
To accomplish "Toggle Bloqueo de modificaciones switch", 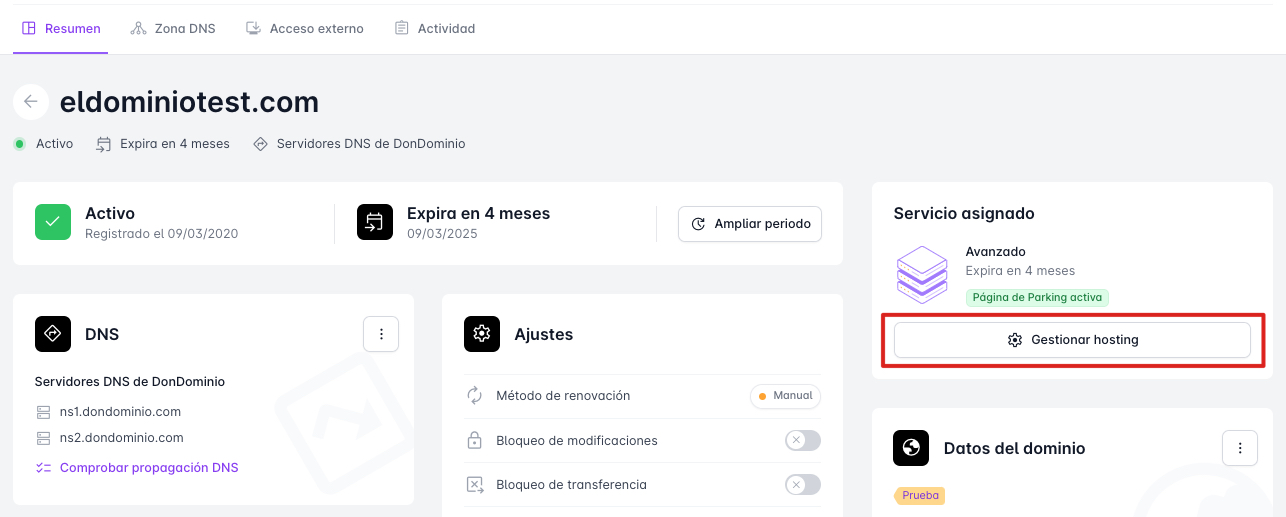I will tap(802, 441).
